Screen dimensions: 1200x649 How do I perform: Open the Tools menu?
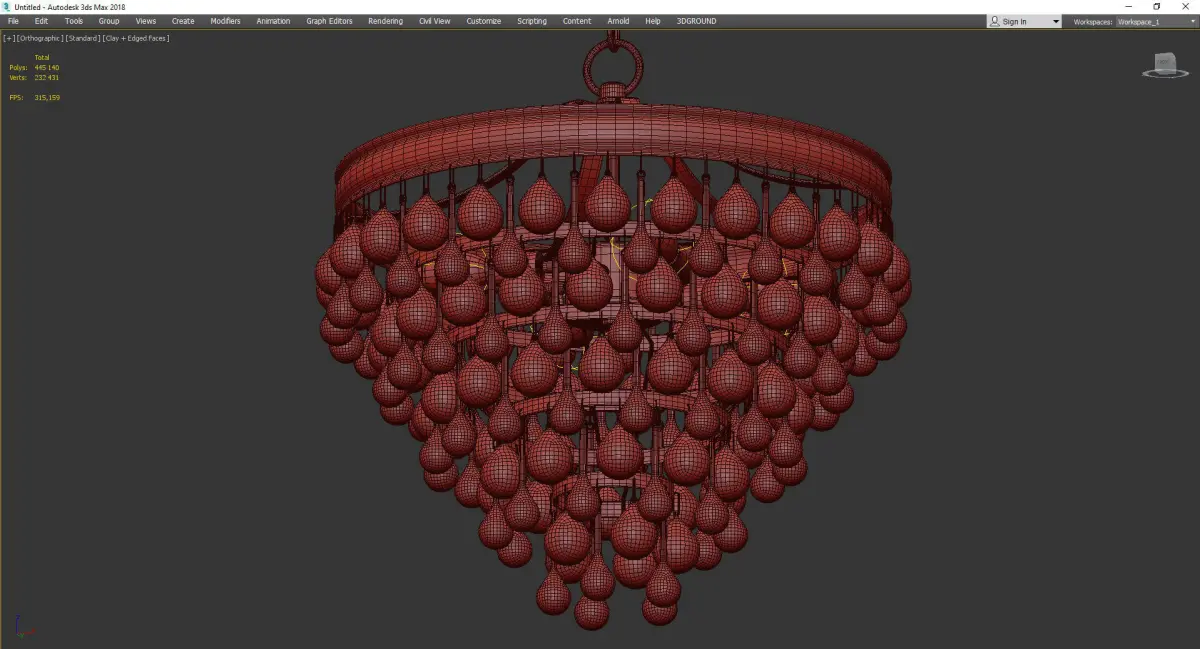tap(74, 21)
